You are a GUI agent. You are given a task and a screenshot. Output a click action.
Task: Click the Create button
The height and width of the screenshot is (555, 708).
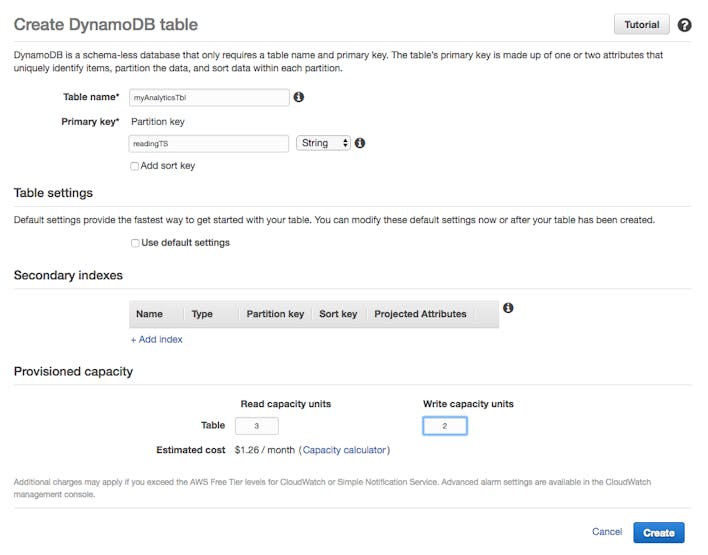[x=659, y=533]
